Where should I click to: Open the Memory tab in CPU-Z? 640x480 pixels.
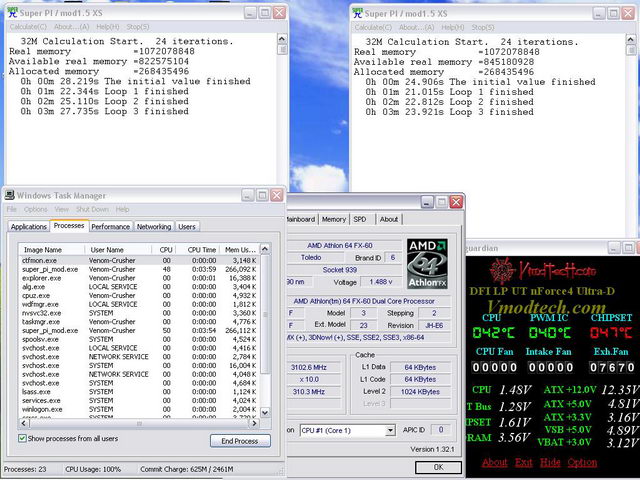(x=334, y=219)
